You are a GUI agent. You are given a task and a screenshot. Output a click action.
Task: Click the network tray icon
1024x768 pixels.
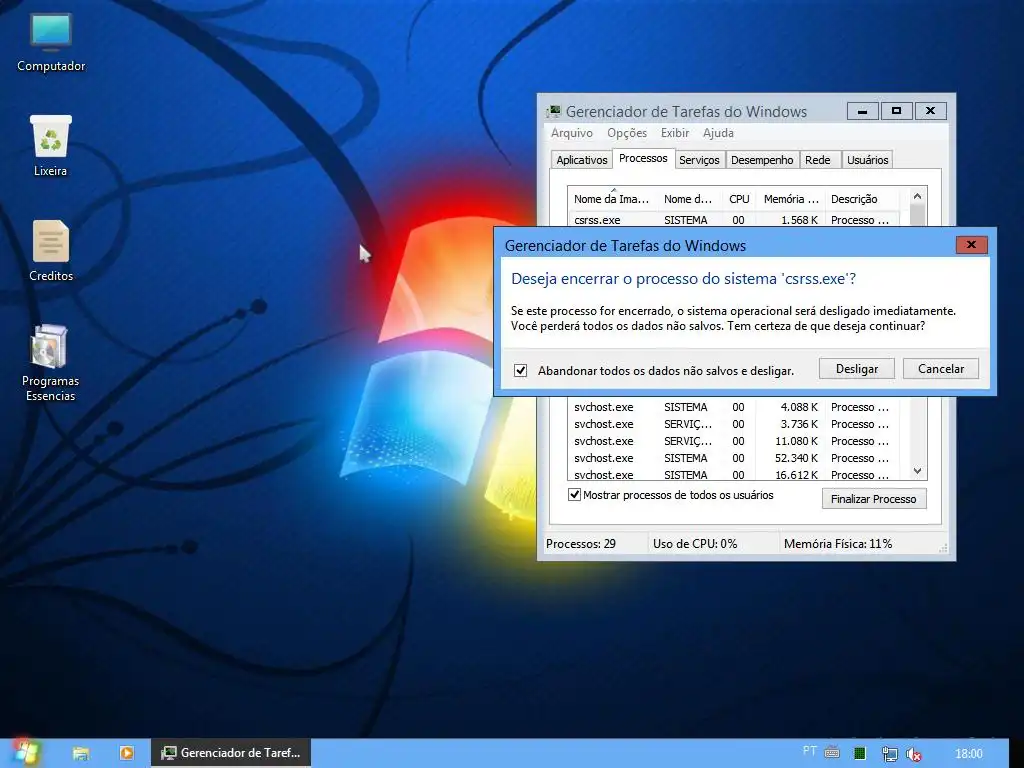[x=889, y=754]
